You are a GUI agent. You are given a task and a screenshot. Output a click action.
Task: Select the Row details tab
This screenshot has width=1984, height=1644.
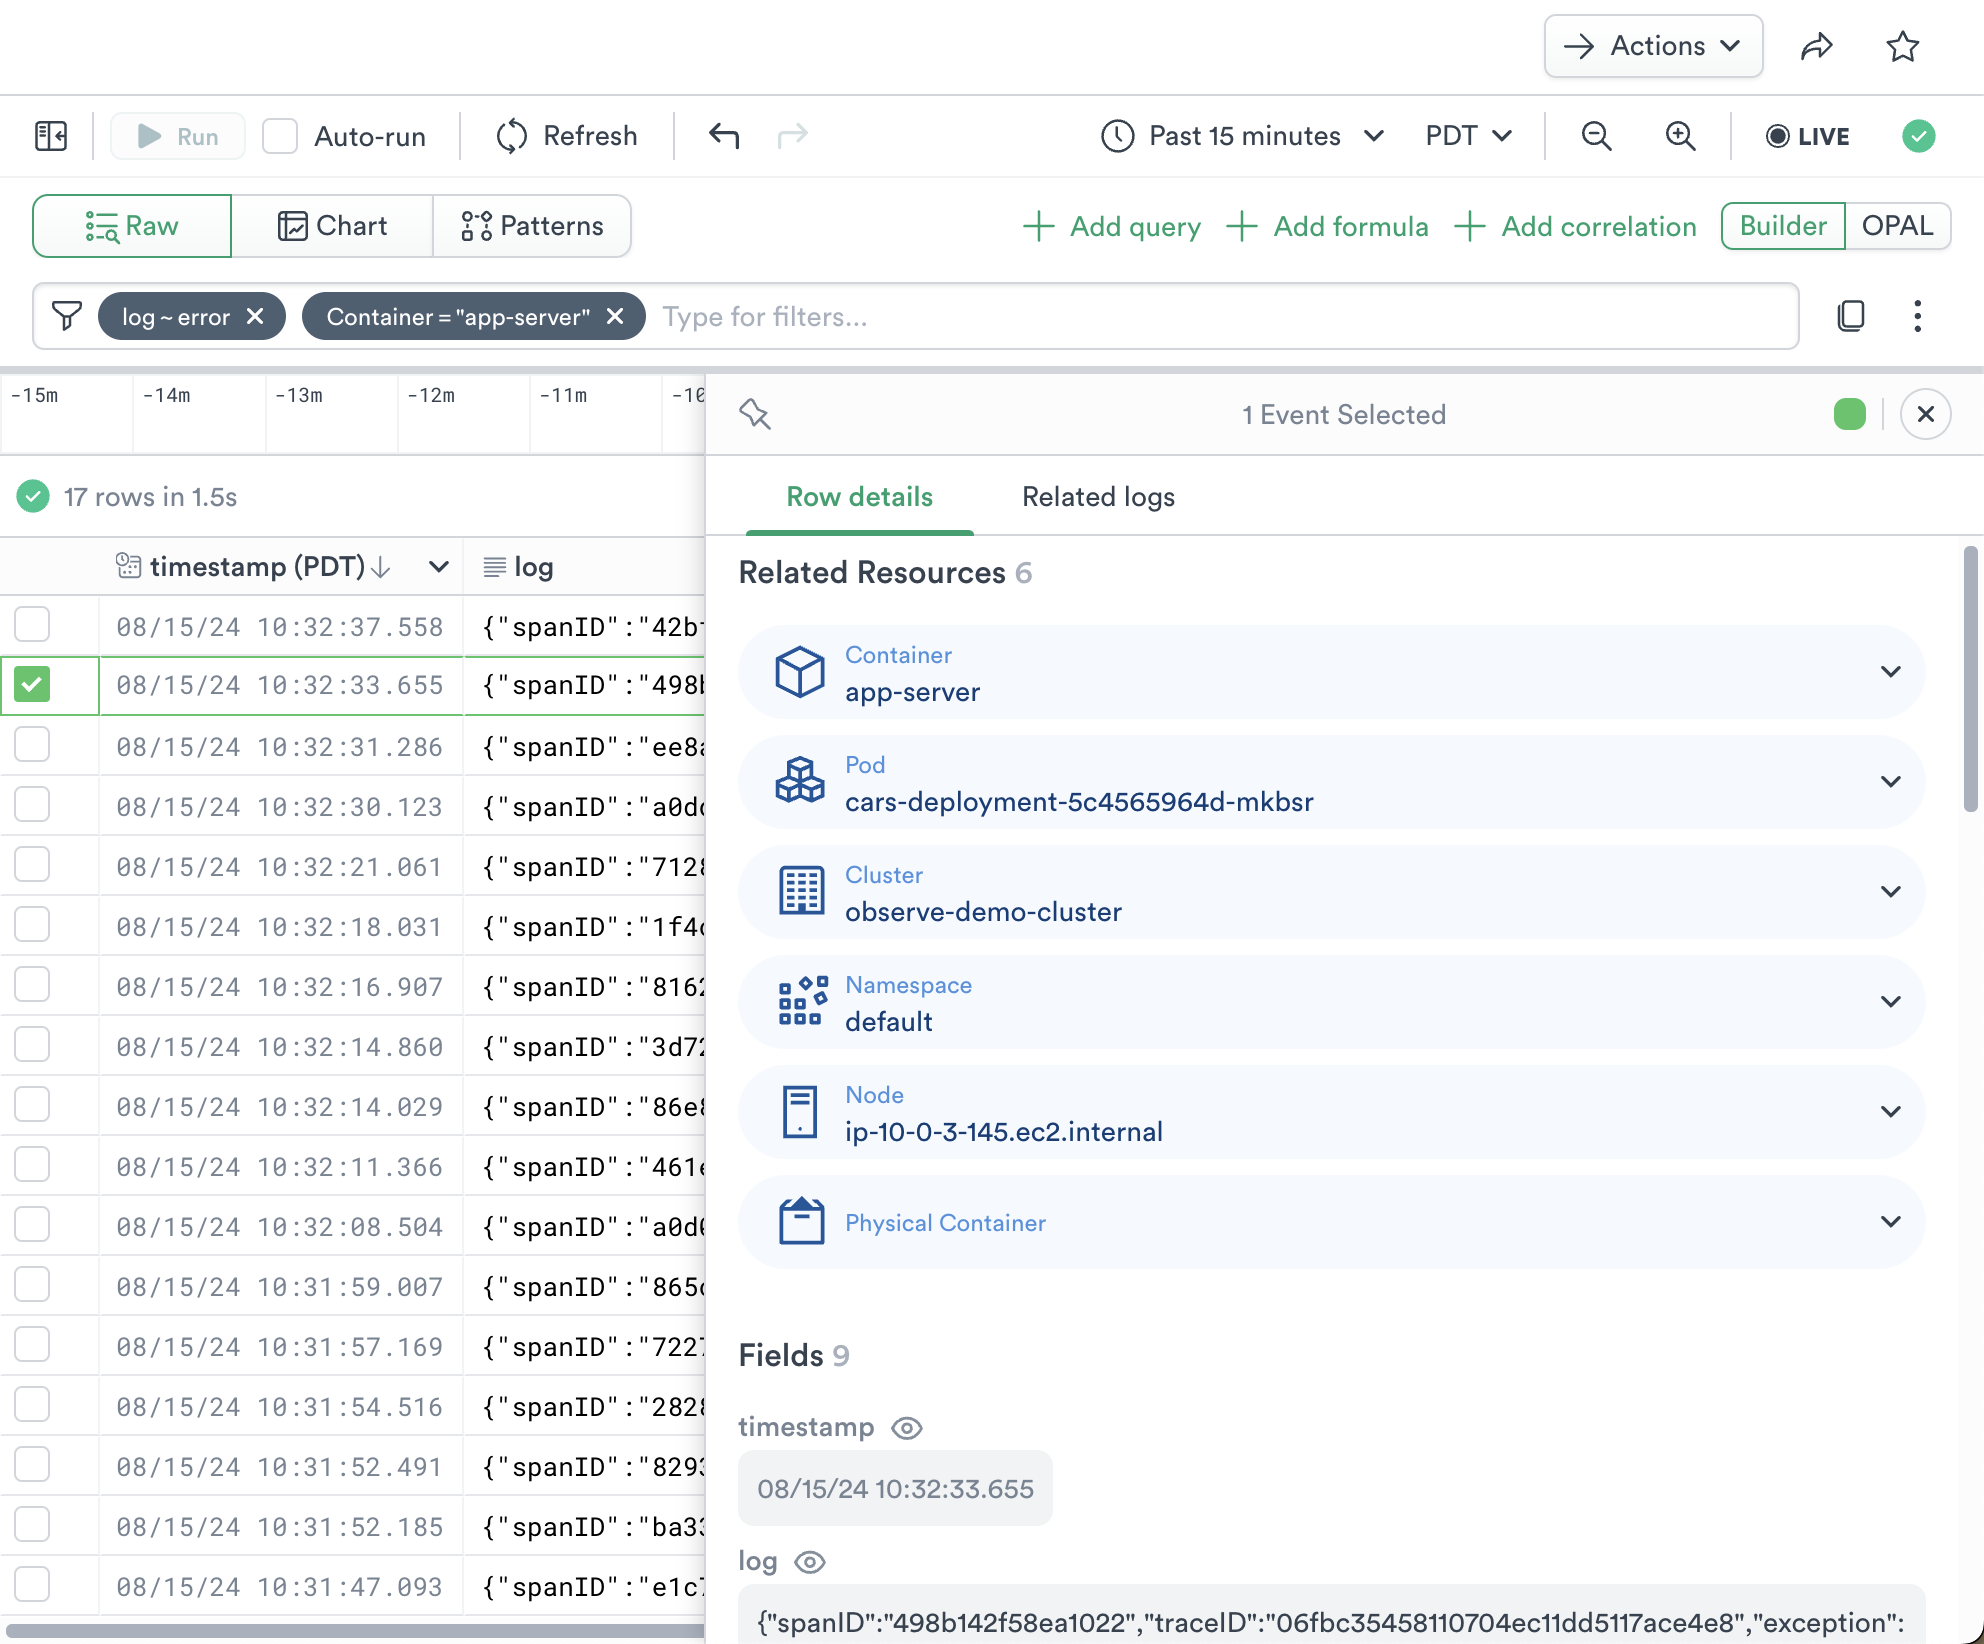(x=859, y=497)
